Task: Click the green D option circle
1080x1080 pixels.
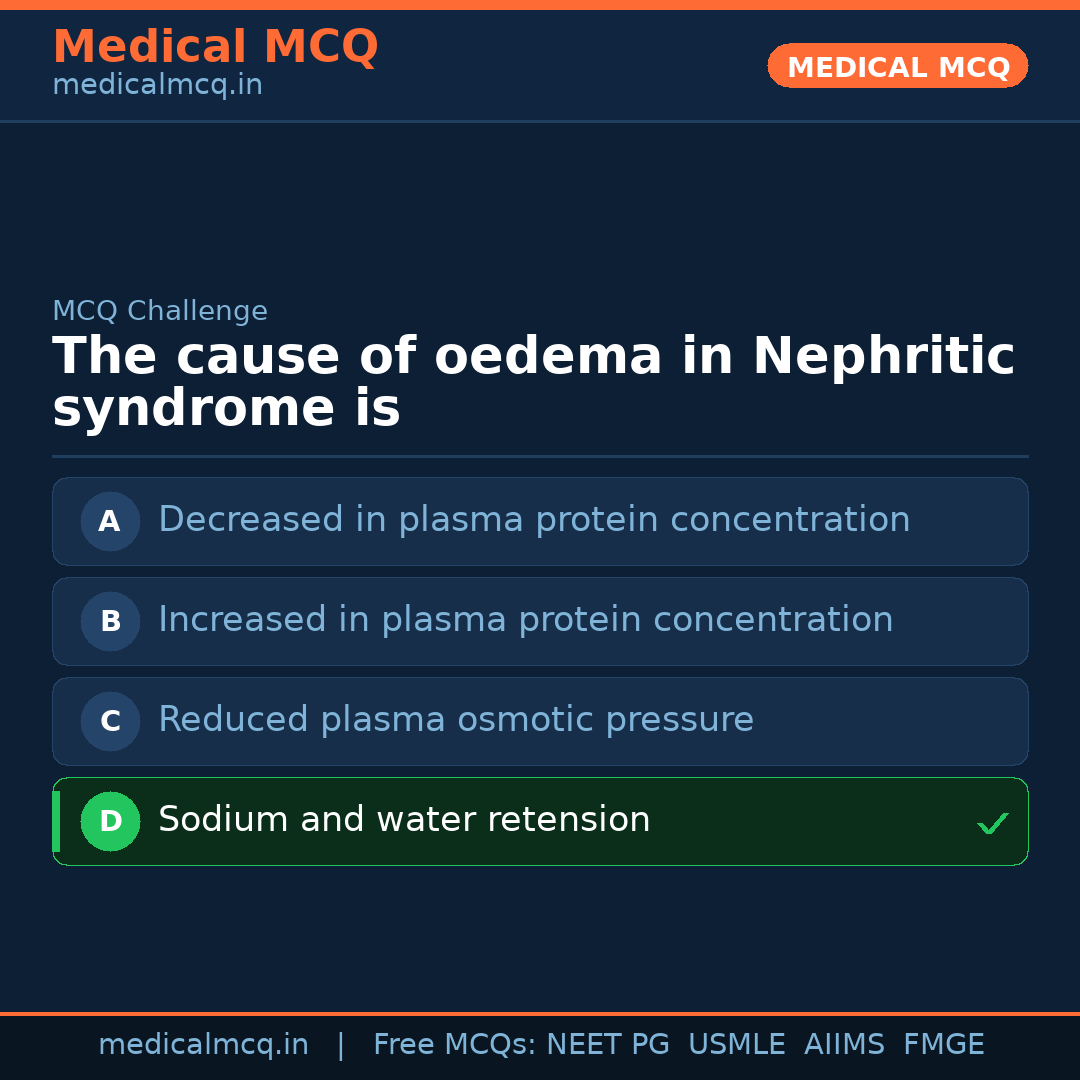Action: pyautogui.click(x=110, y=821)
